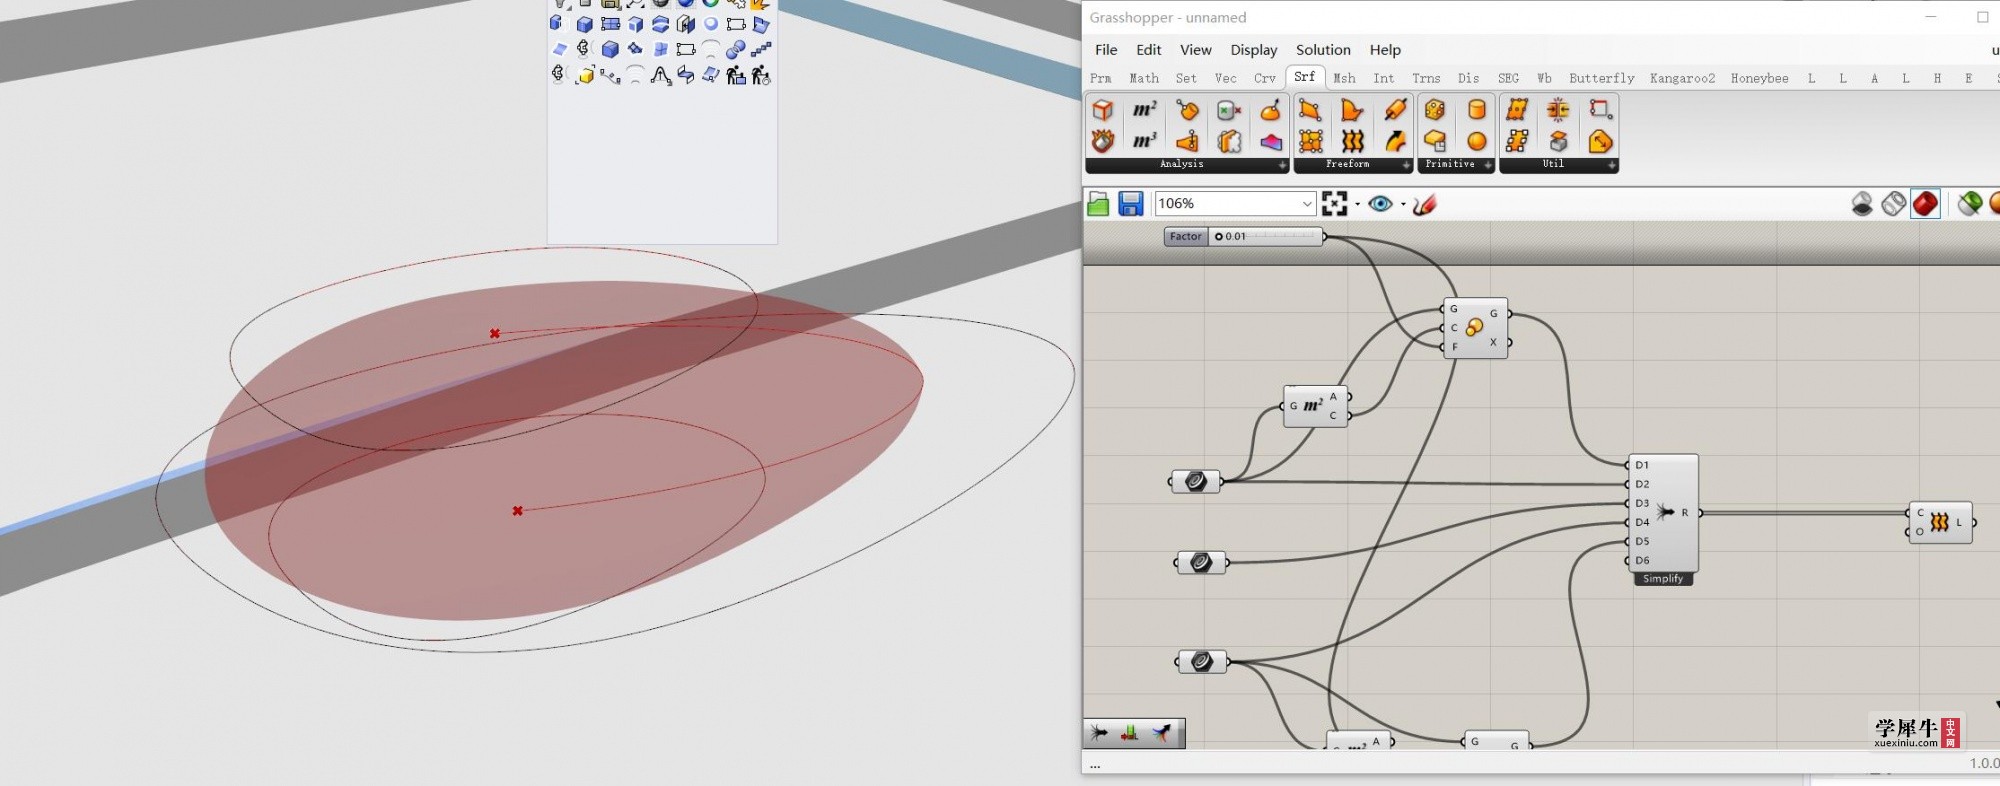
Task: Expand the Freeform panel with its plus arrow
Action: pyautogui.click(x=1406, y=165)
